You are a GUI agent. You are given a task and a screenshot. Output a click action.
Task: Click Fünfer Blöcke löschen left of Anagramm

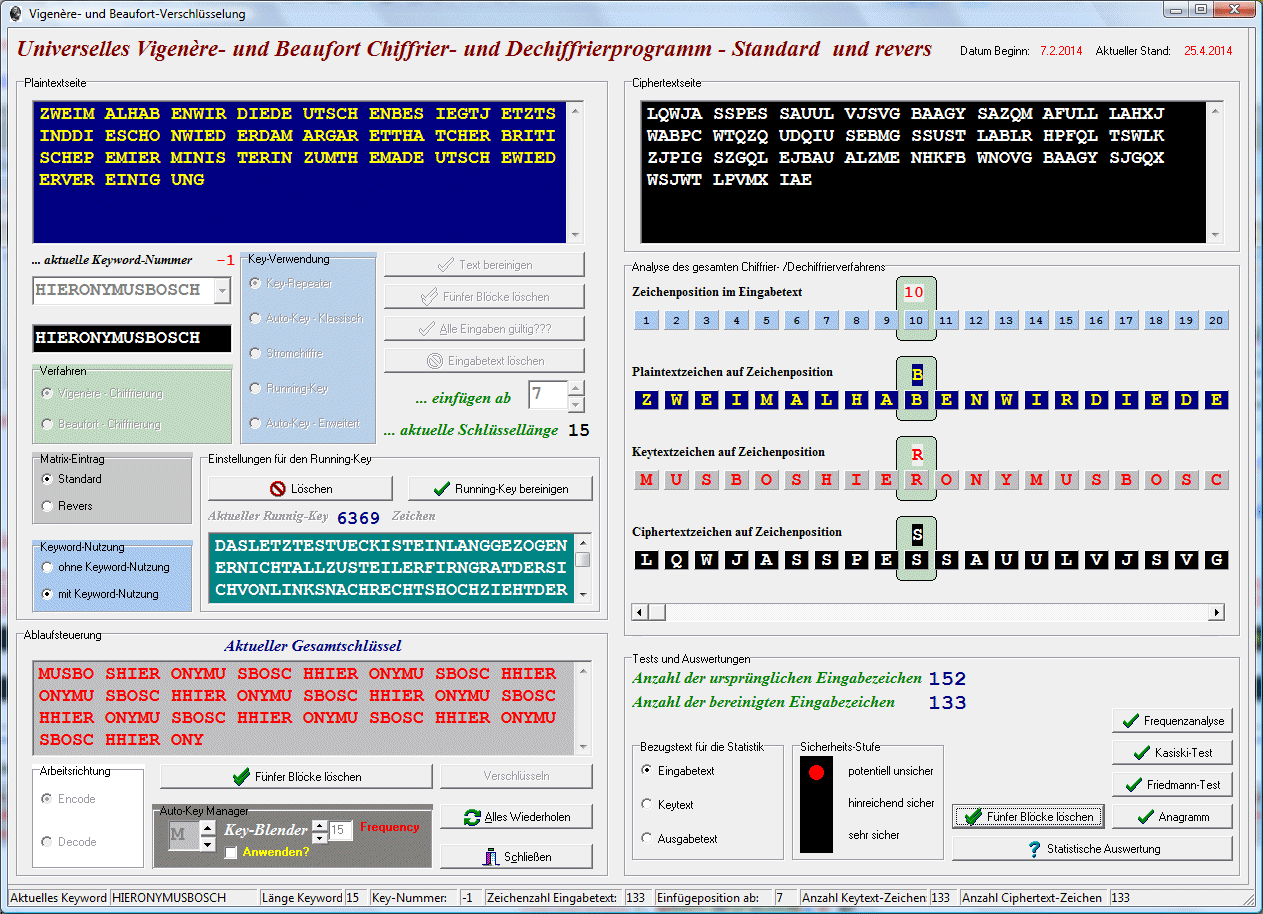1028,817
